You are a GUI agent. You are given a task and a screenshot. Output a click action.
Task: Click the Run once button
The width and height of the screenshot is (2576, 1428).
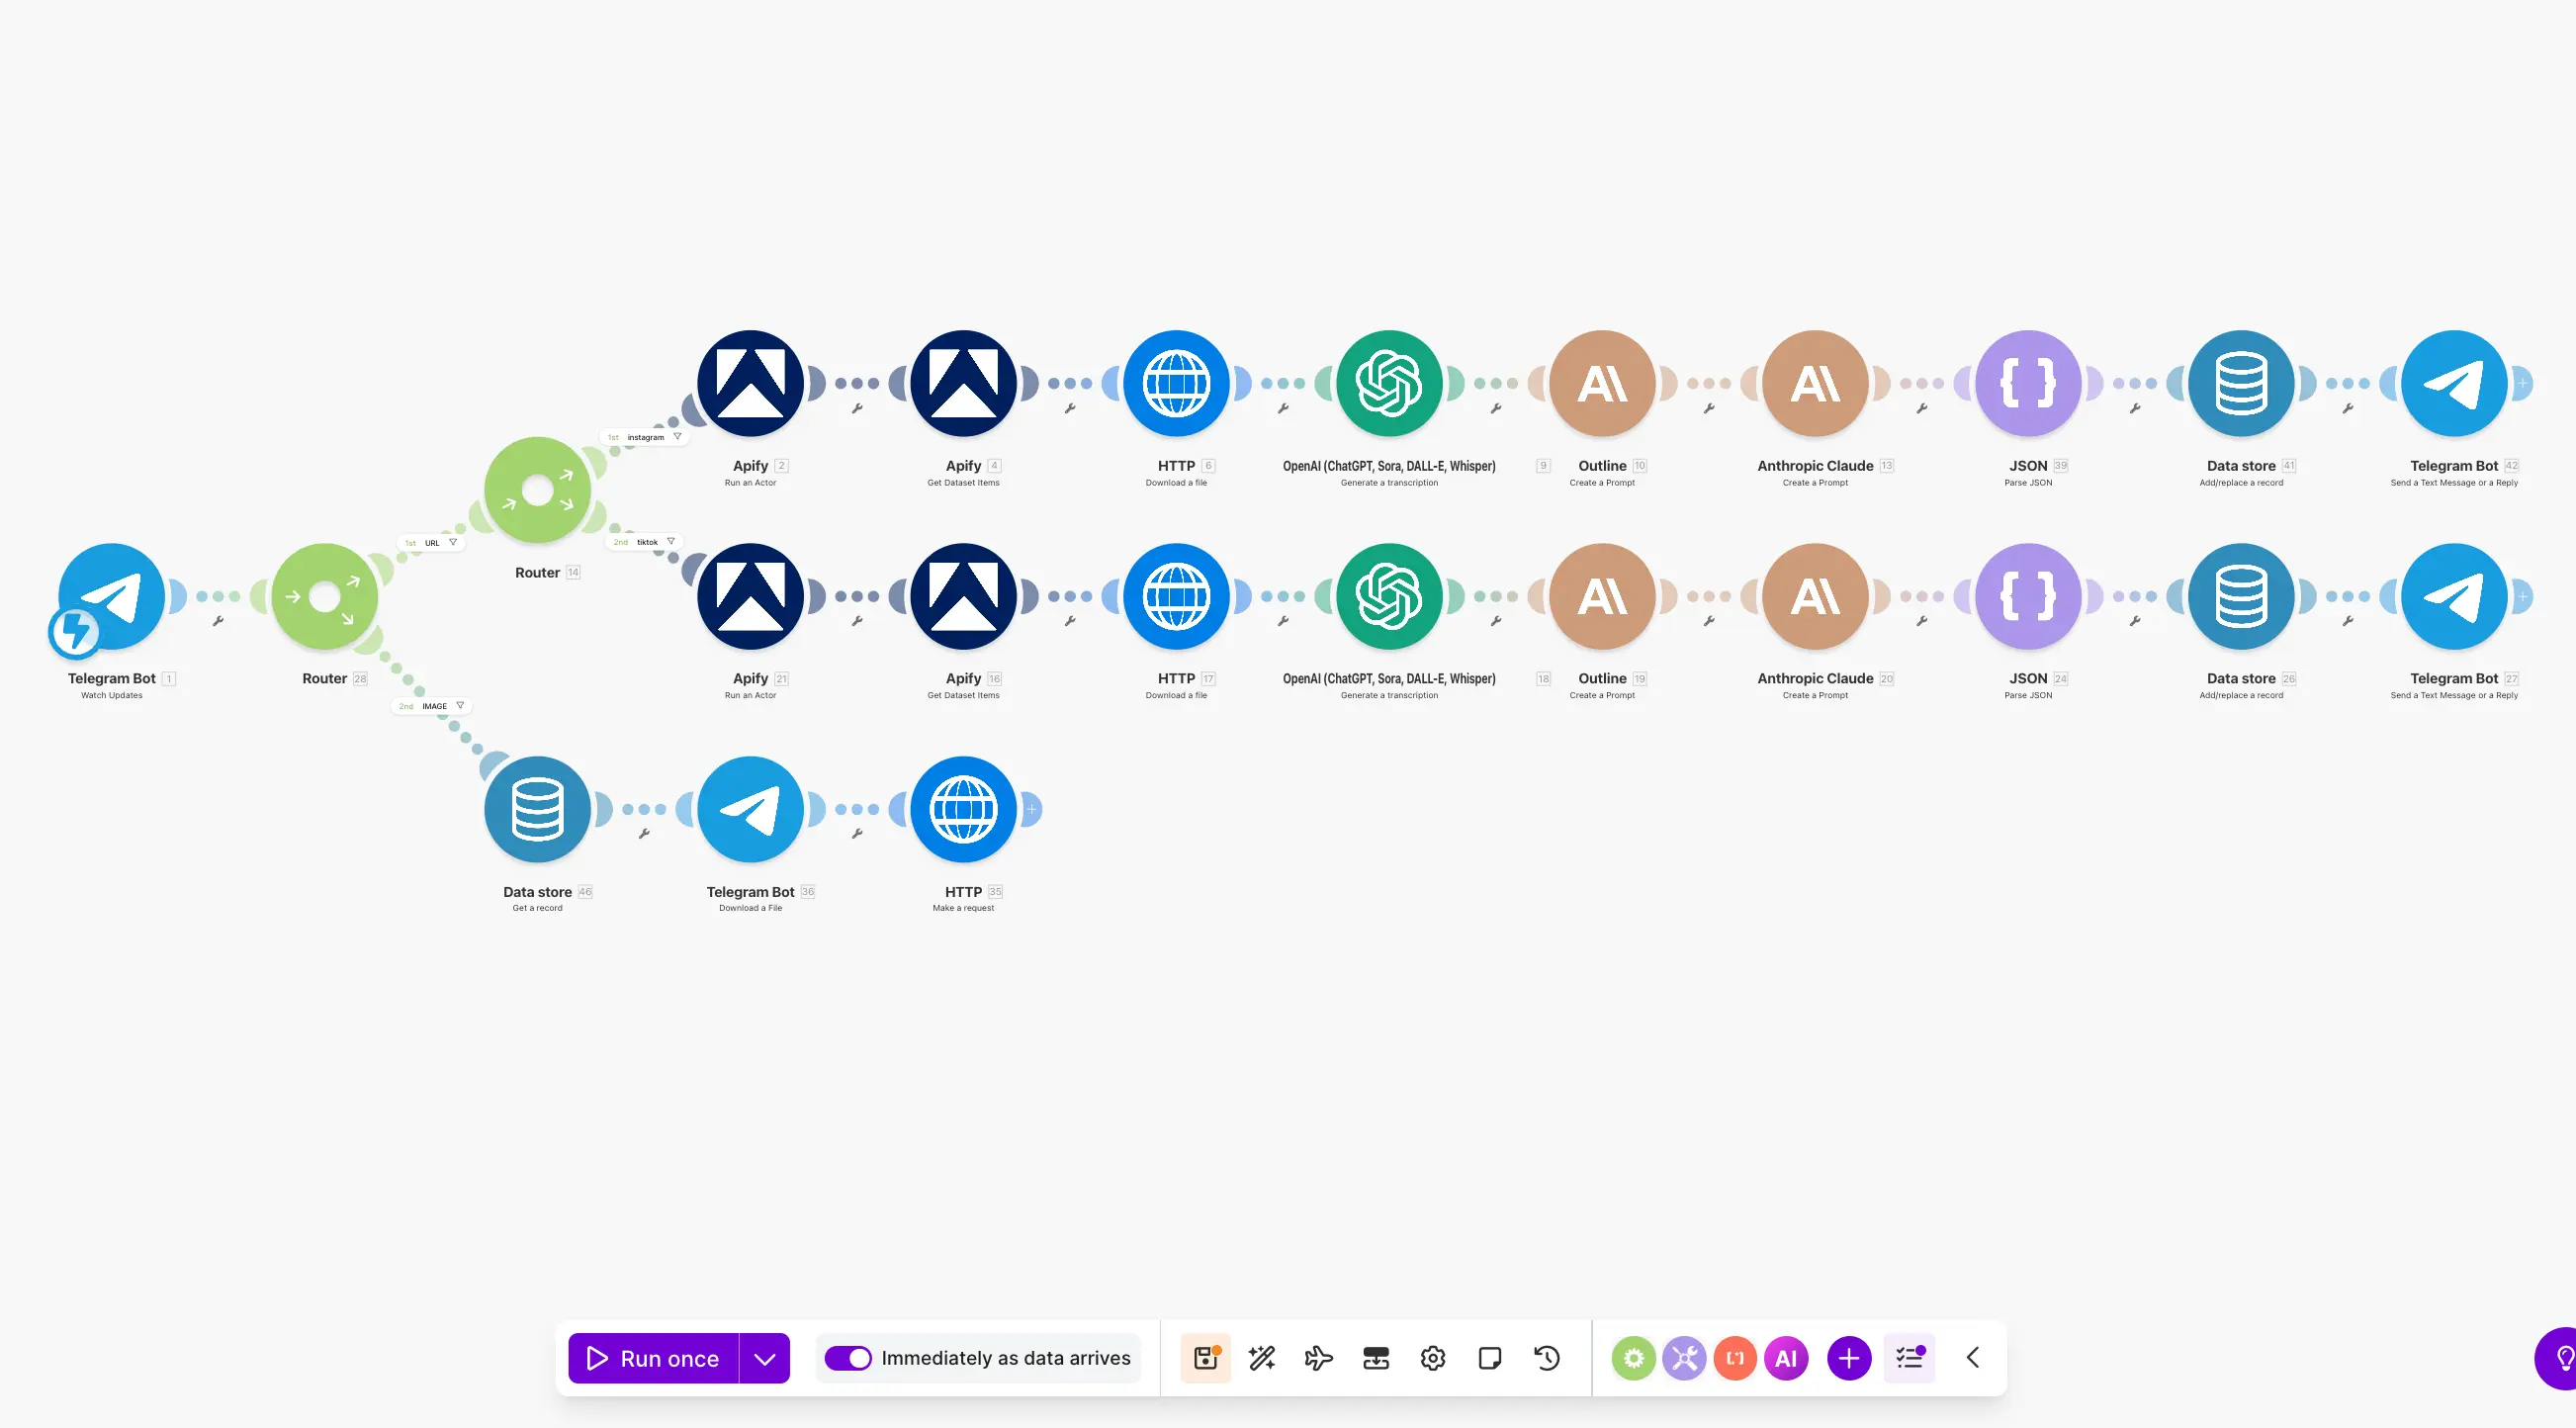click(x=654, y=1358)
